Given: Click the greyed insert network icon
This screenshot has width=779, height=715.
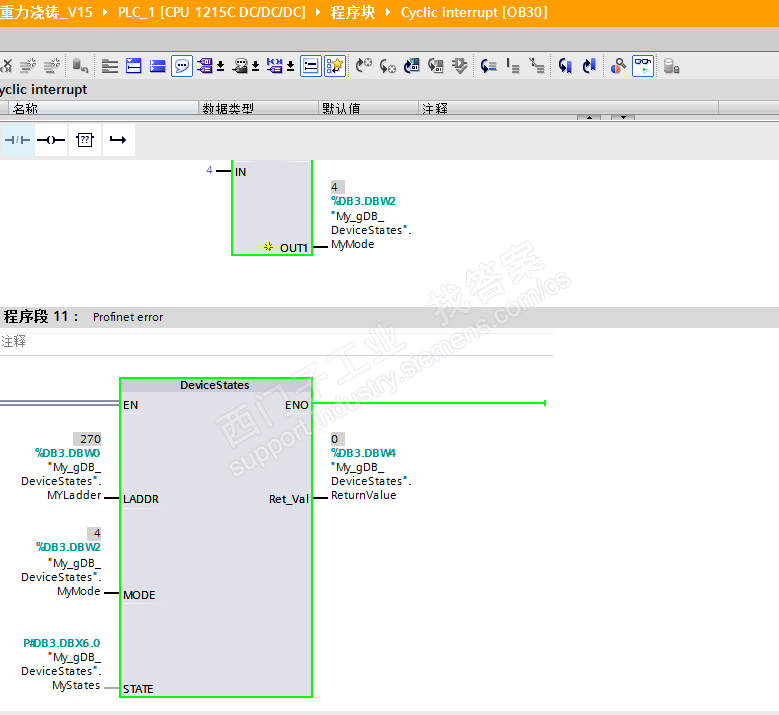Looking at the screenshot, I should point(28,66).
